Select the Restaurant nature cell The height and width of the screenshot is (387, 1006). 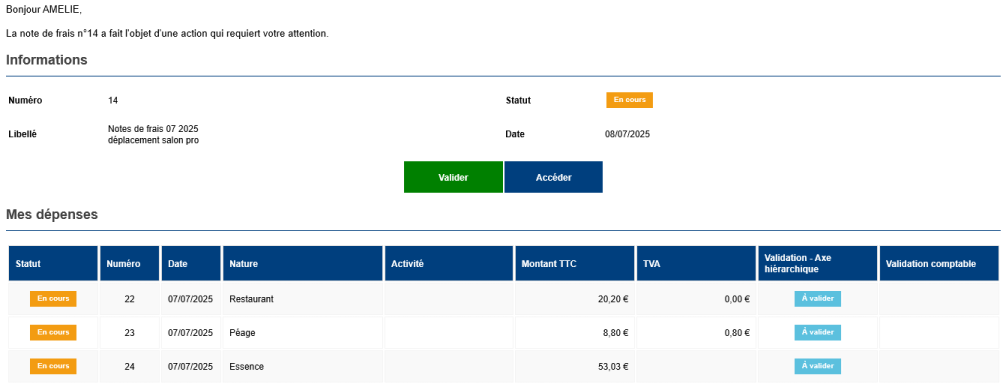click(302, 299)
